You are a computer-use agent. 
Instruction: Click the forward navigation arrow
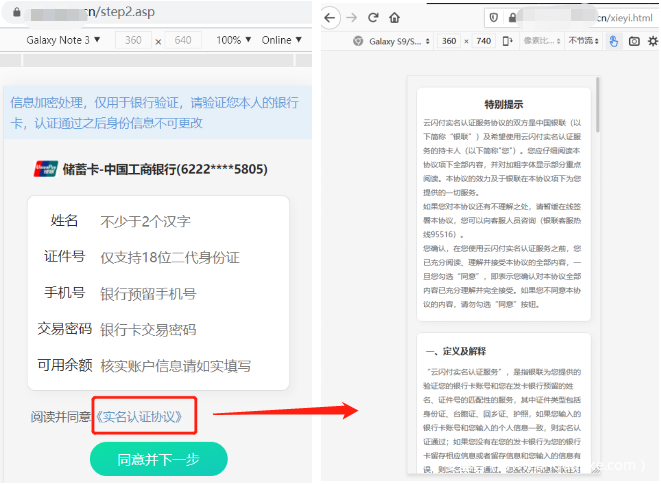coord(351,17)
